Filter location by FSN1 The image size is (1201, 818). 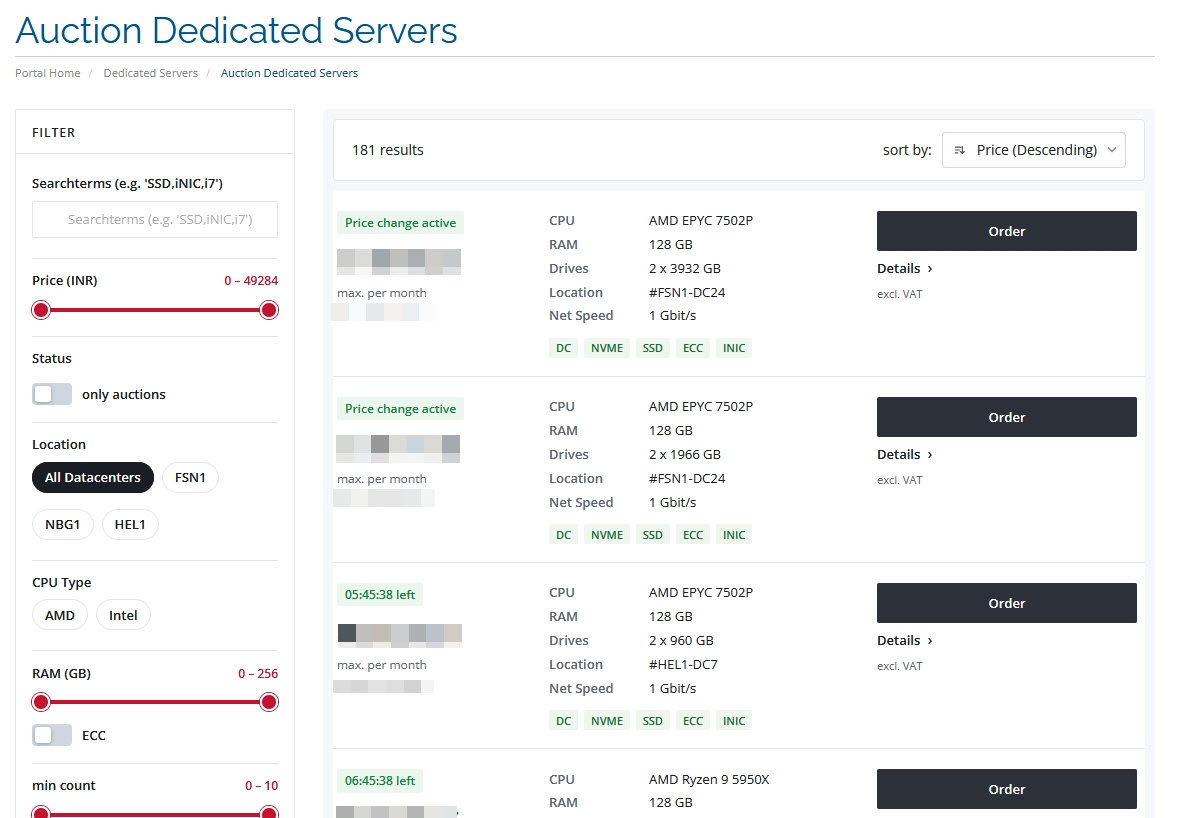click(x=190, y=478)
